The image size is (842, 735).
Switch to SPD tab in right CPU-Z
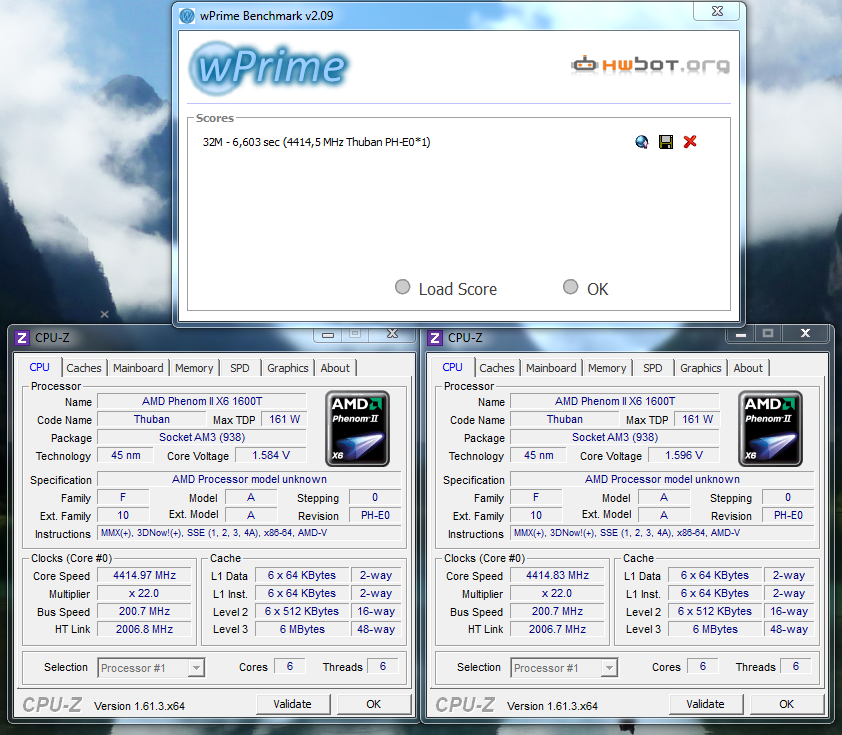coord(652,368)
